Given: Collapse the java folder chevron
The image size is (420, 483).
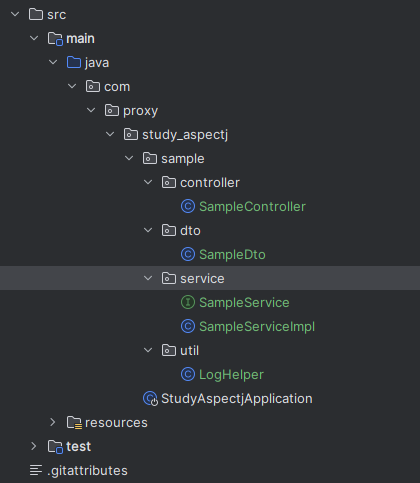Looking at the screenshot, I should tap(53, 62).
